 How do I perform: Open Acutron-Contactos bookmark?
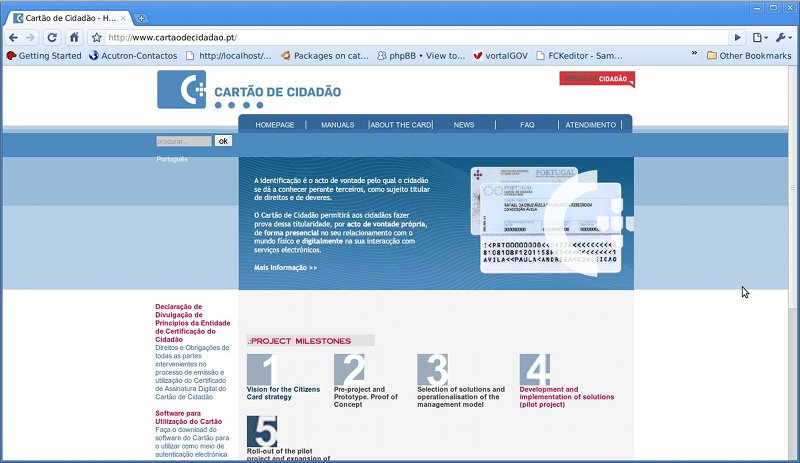click(x=133, y=56)
